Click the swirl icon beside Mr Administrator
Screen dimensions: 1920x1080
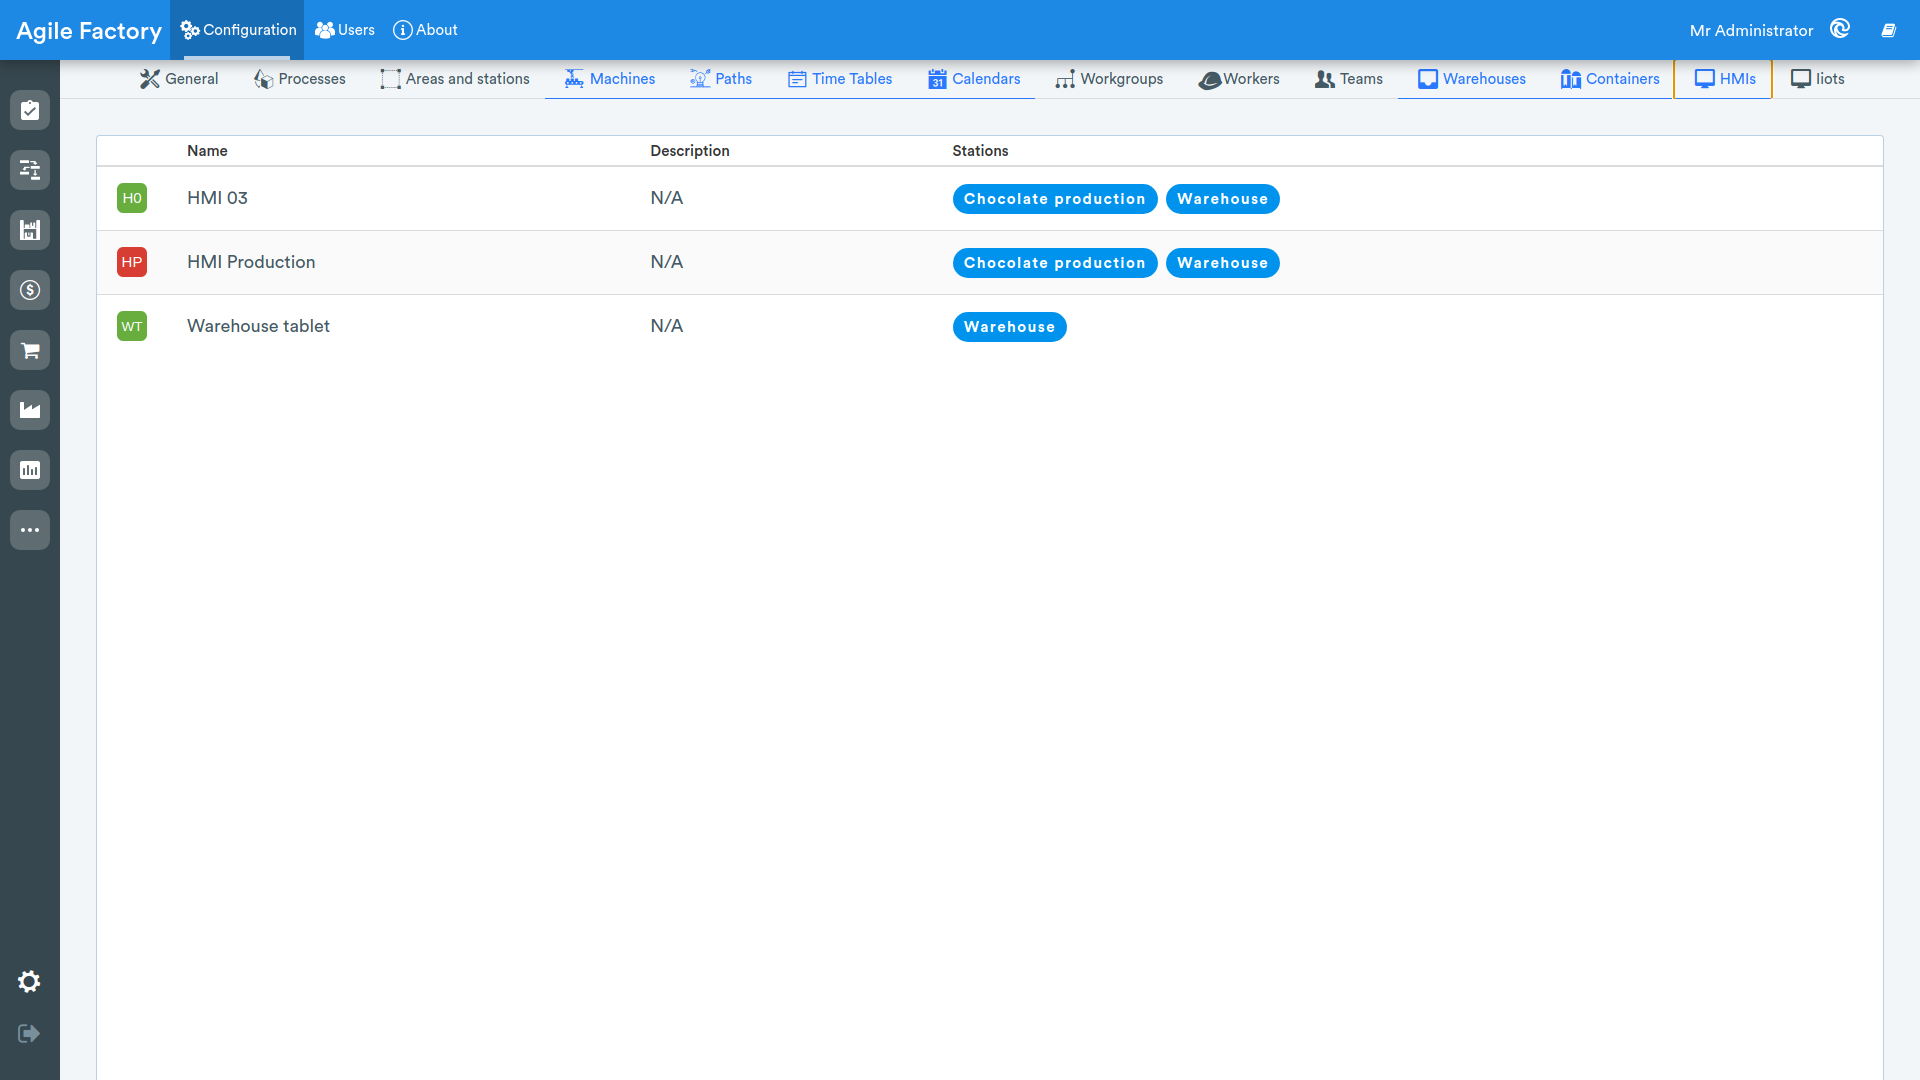point(1840,29)
